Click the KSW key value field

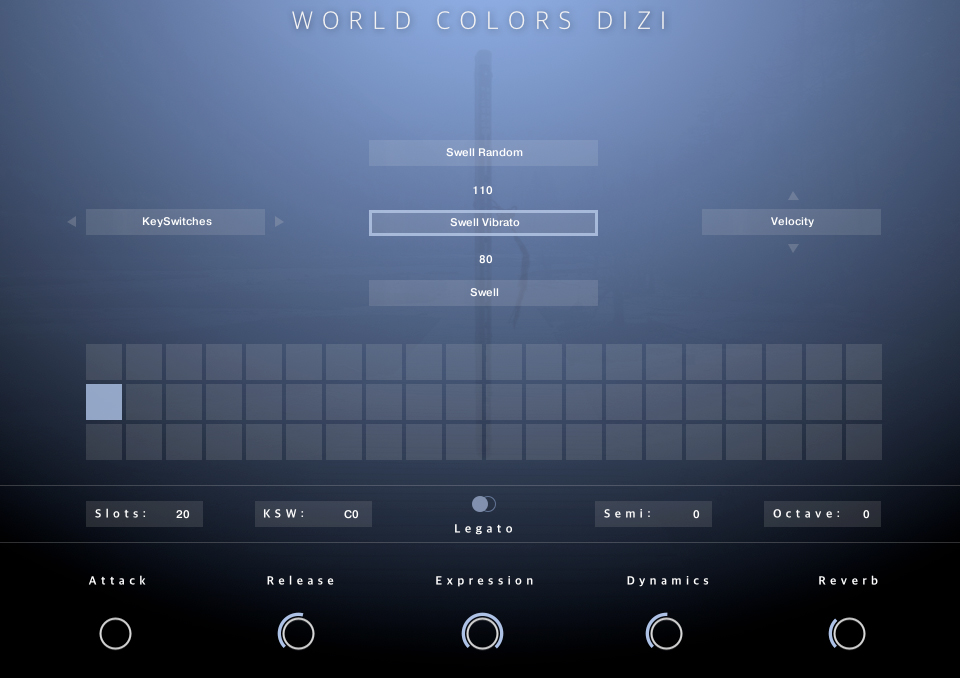point(351,514)
